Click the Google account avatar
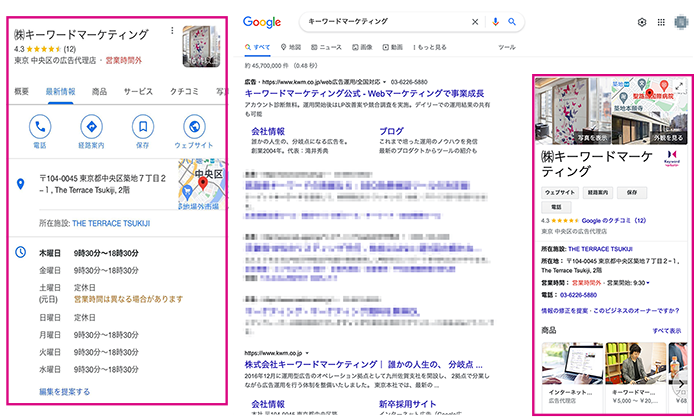The height and width of the screenshot is (420, 700). pos(681,22)
